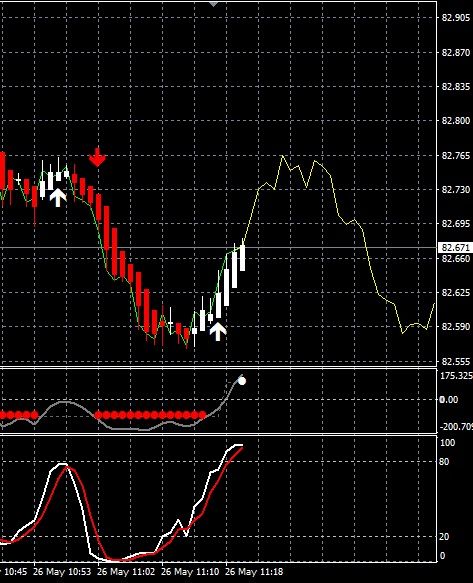Click the gray chart shift triangle marker
The width and height of the screenshot is (473, 583).
[x=213, y=4]
